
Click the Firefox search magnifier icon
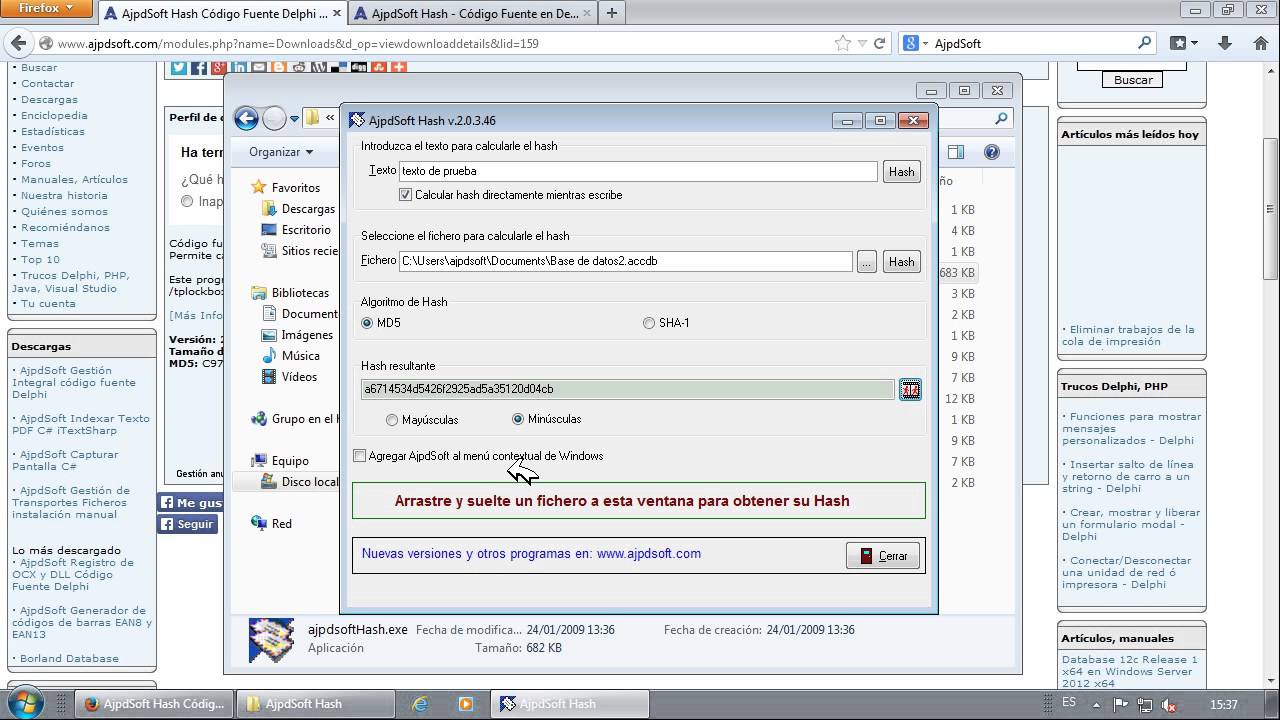tap(1144, 43)
